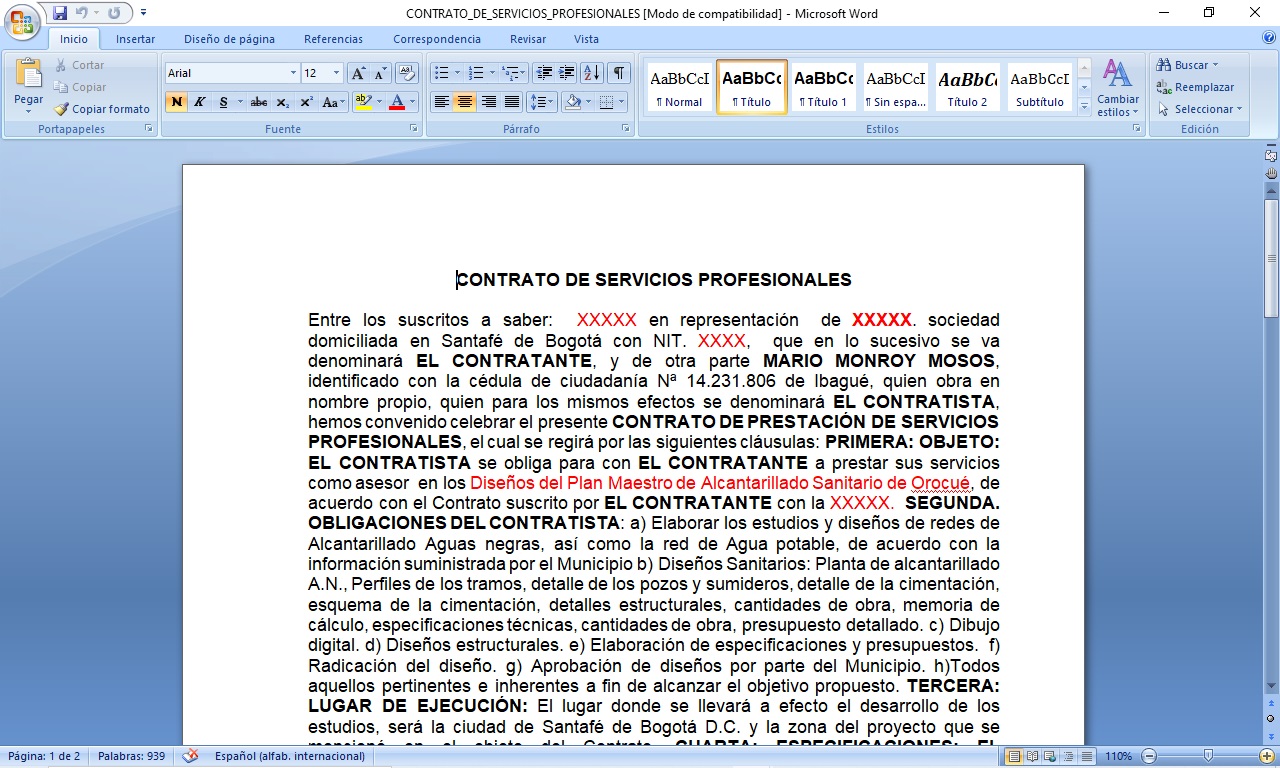Click the Sort icon
Image resolution: width=1280 pixels, height=768 pixels.
point(591,73)
